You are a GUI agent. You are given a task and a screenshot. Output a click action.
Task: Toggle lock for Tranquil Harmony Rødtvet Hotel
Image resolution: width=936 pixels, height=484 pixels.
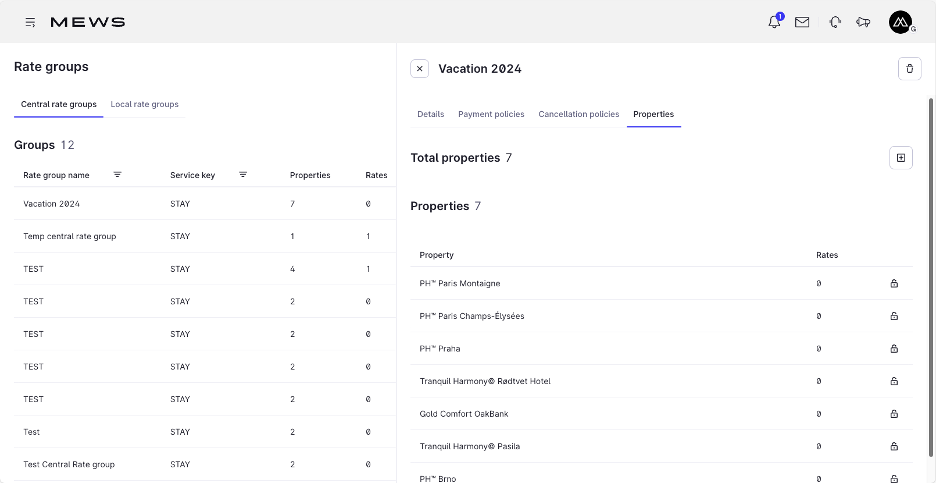coord(894,381)
